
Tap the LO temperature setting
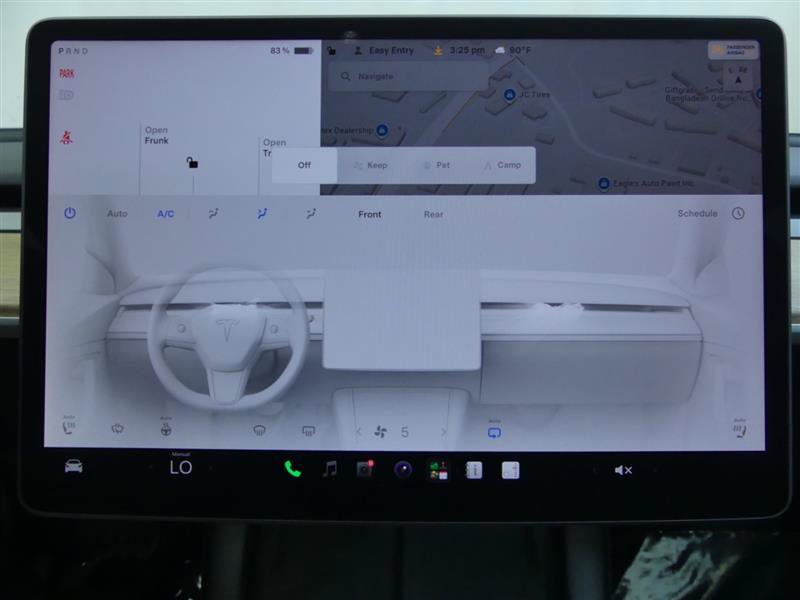[x=181, y=467]
